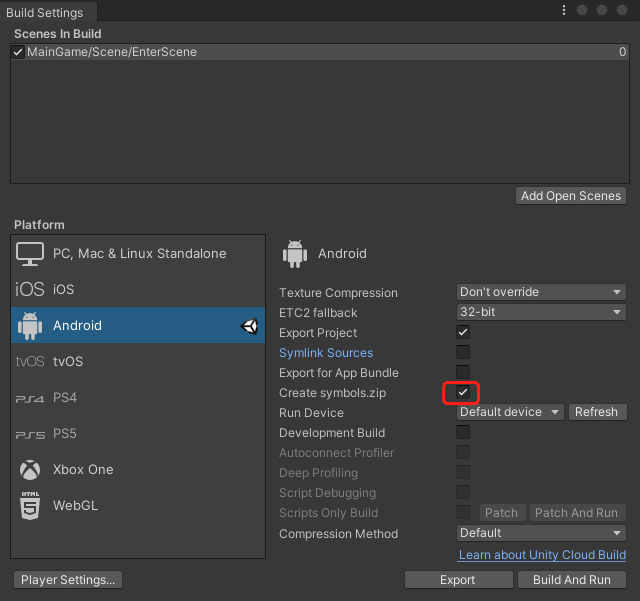Screen dimensions: 640x601
Task: Click Build And Run button
Action: (x=572, y=580)
